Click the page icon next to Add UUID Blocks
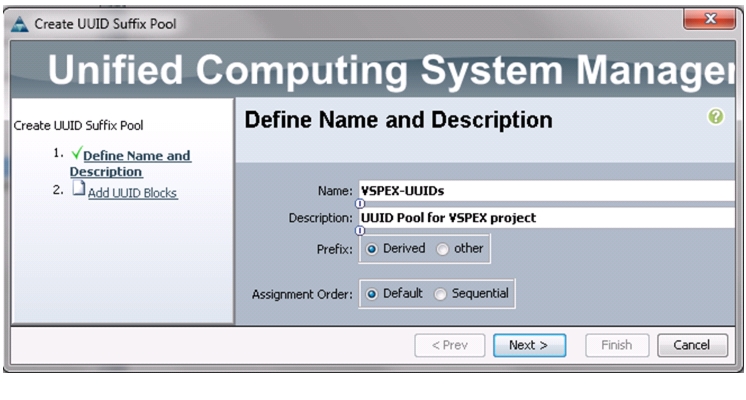Viewport: 746px width, 400px height. point(79,188)
